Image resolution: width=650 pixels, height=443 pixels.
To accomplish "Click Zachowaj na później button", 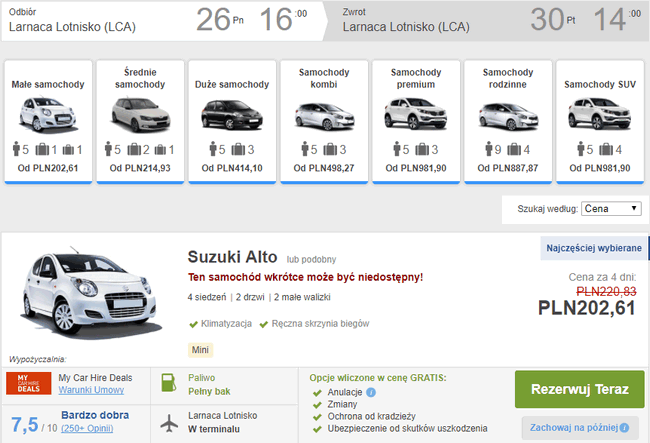I will coord(580,428).
